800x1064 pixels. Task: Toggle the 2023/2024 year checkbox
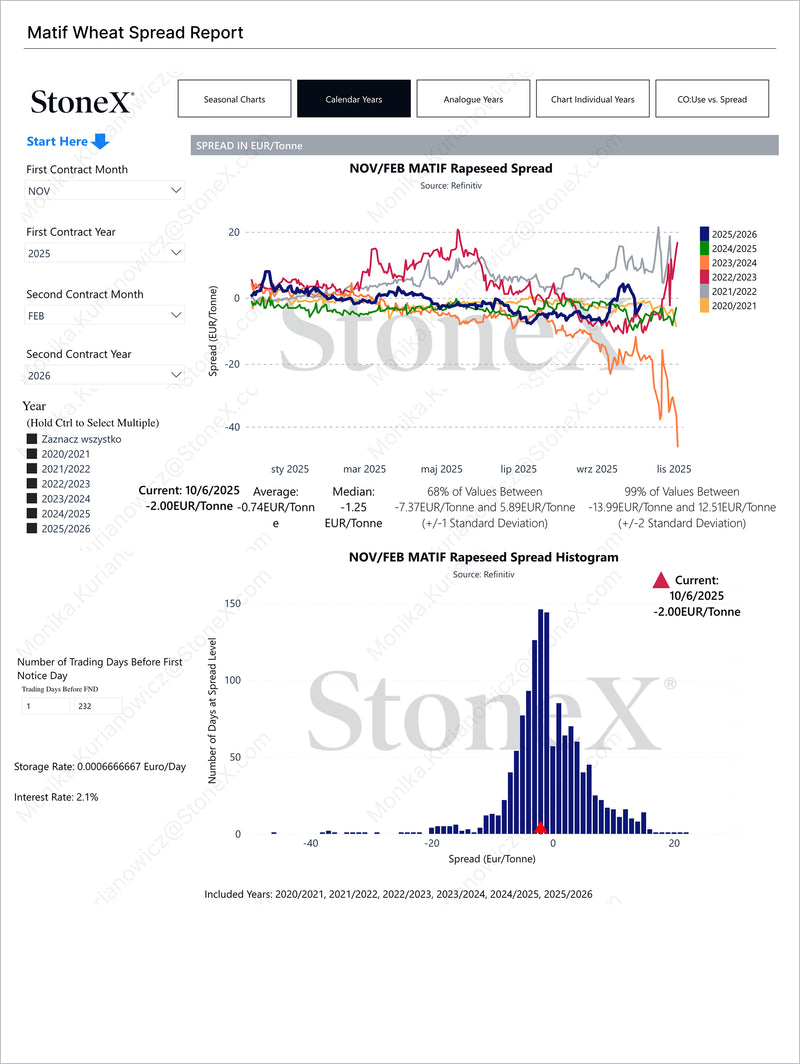point(32,499)
